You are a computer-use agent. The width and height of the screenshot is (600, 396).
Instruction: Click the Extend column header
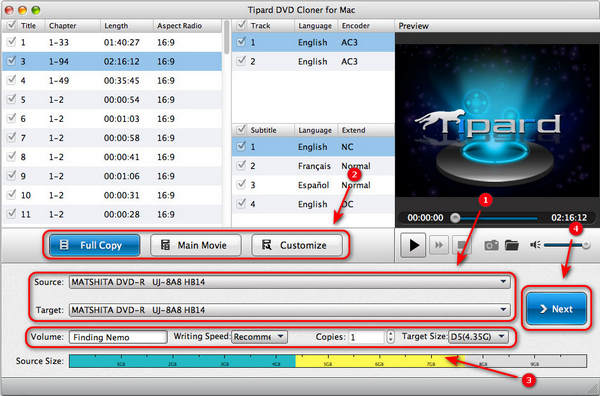click(x=366, y=130)
